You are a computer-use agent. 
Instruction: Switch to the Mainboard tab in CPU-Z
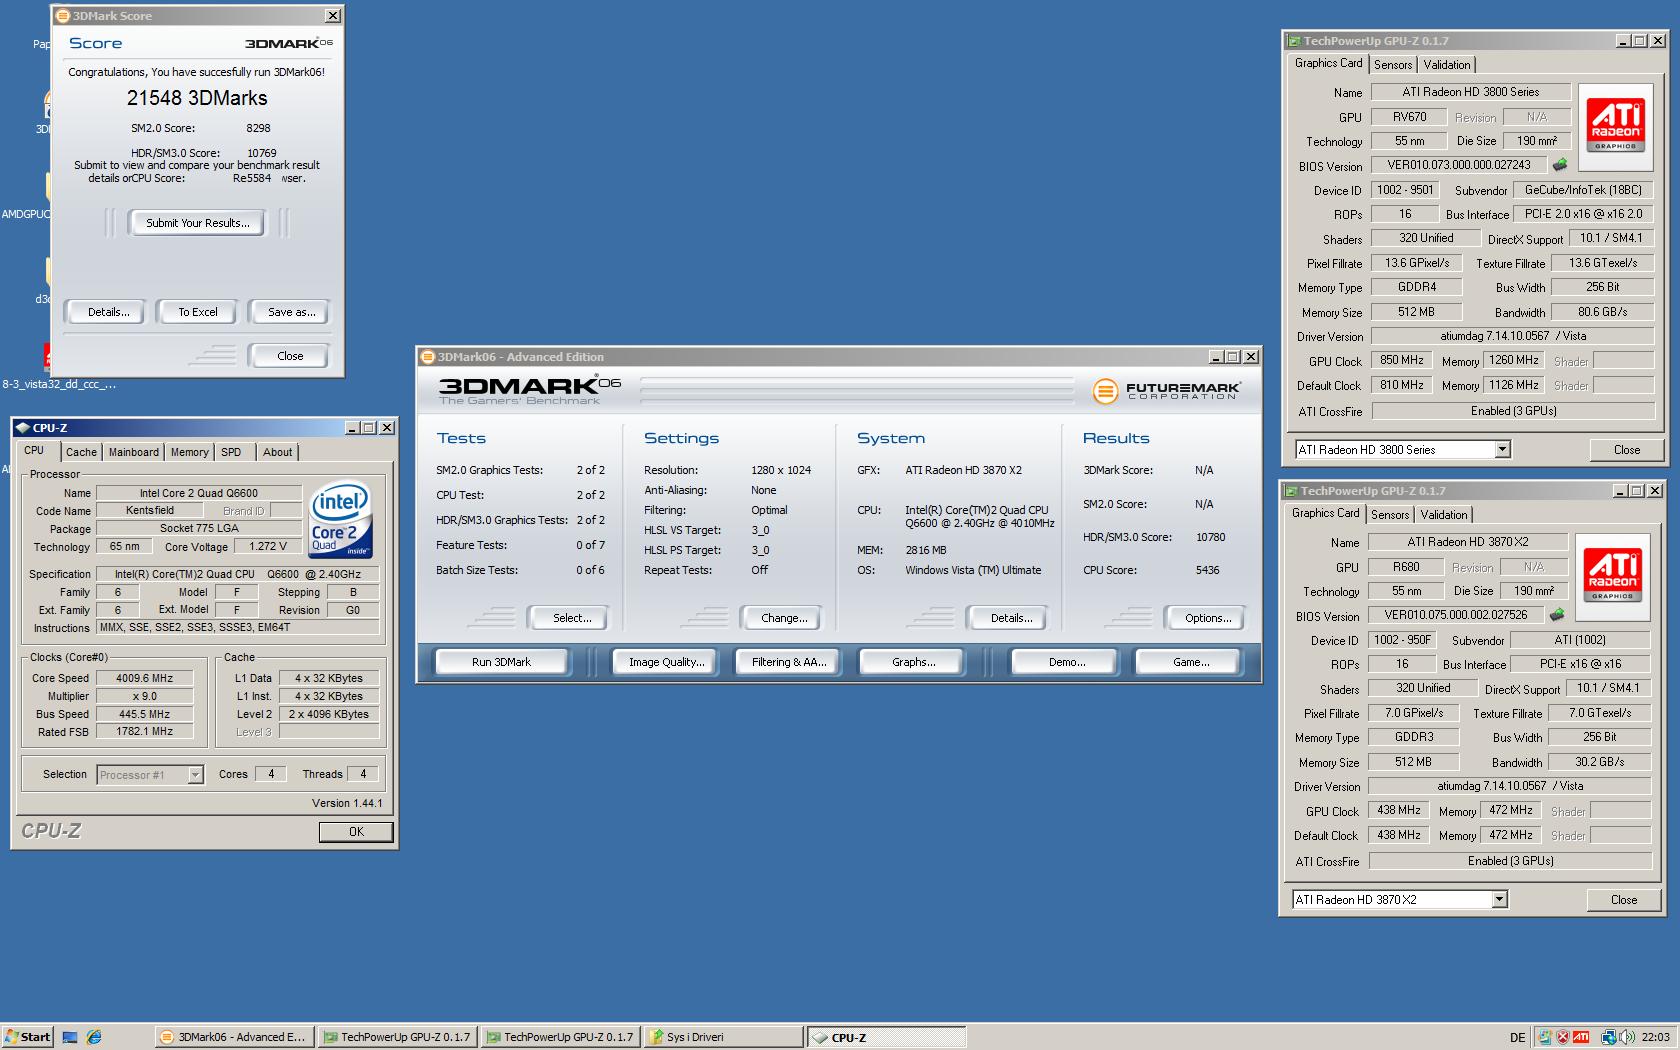point(133,452)
